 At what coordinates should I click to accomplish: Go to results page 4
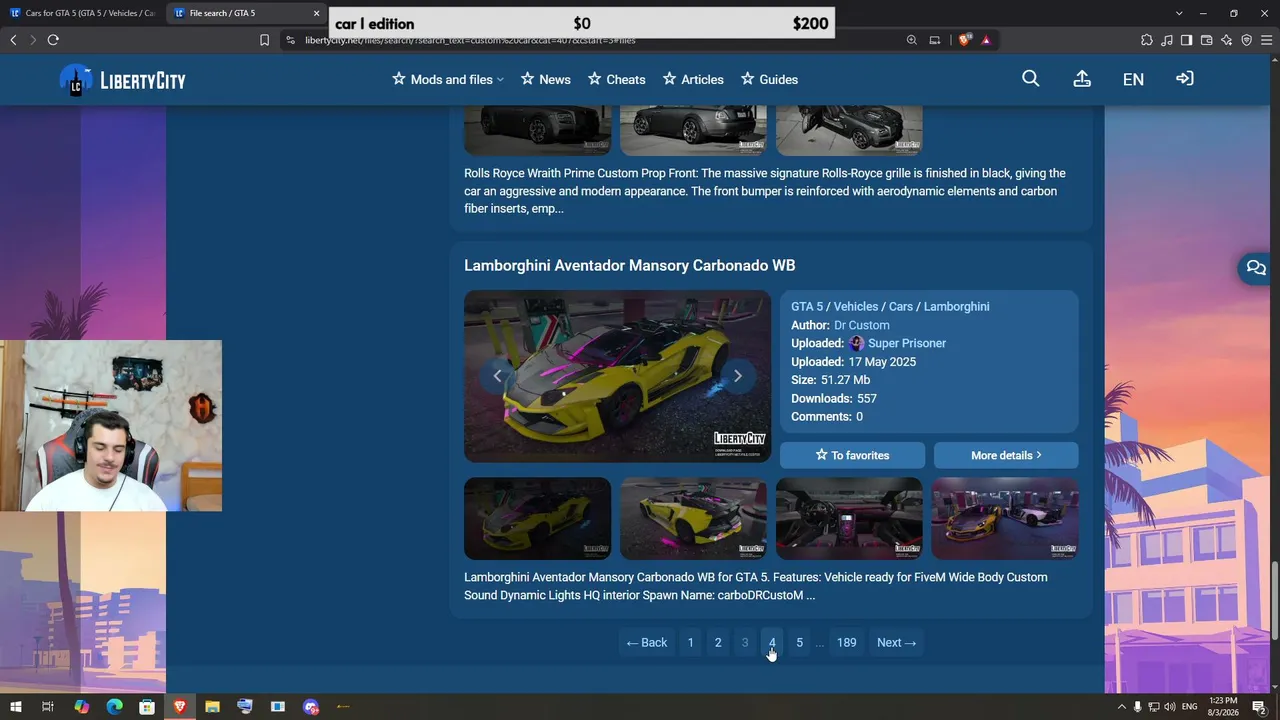pyautogui.click(x=772, y=643)
